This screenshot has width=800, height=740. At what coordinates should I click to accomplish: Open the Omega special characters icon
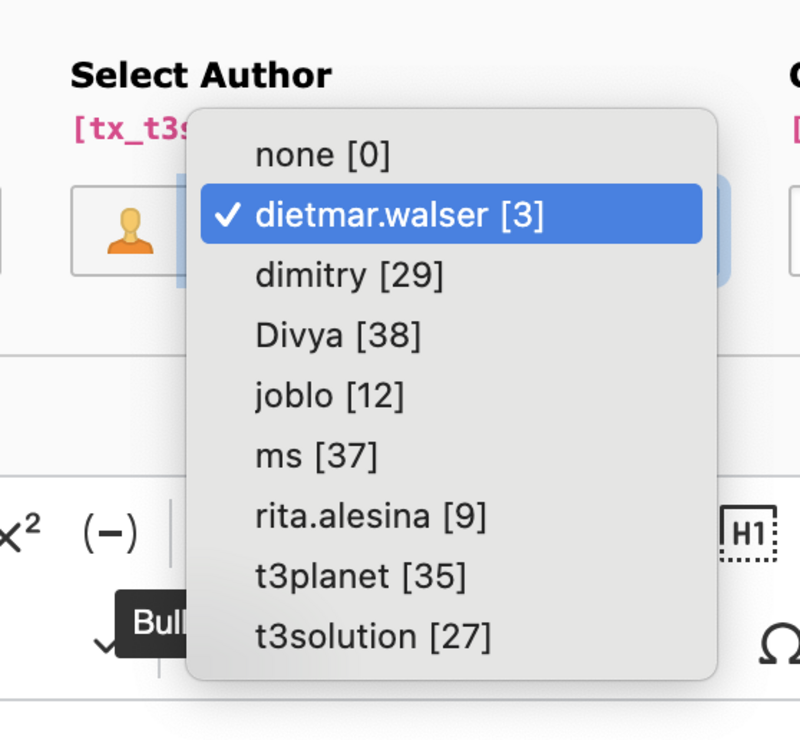pyautogui.click(x=780, y=644)
